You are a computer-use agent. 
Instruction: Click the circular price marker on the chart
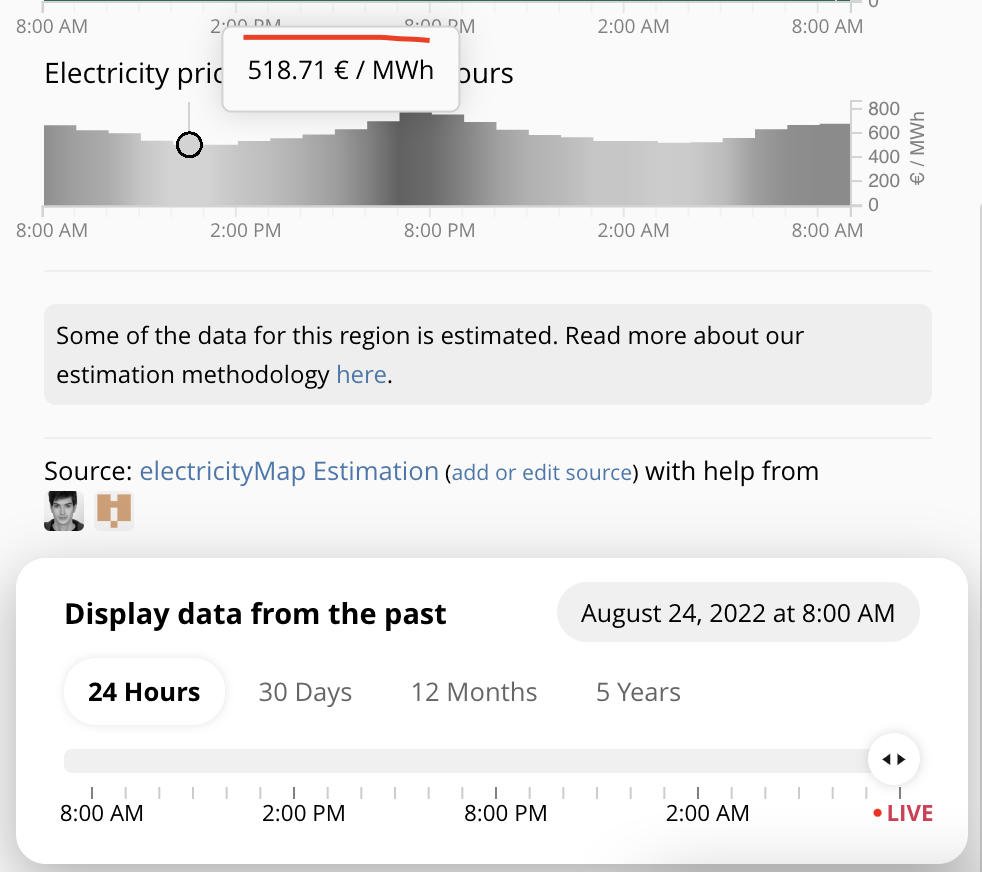point(189,145)
